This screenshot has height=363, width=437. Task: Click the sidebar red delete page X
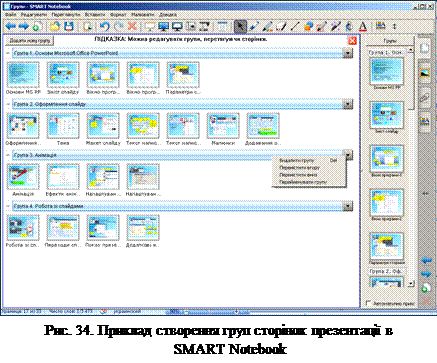[426, 301]
